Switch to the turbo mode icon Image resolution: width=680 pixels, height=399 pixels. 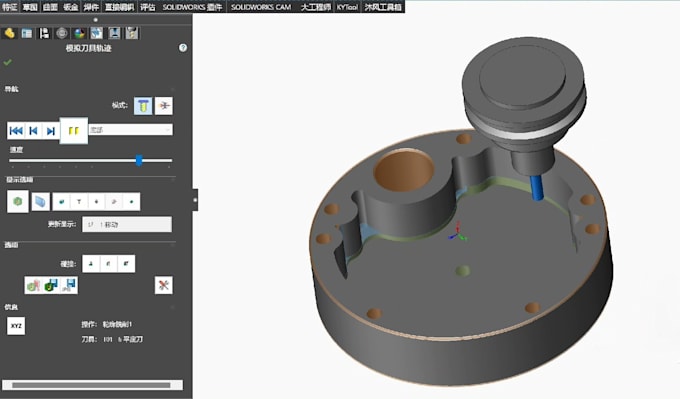coord(163,106)
